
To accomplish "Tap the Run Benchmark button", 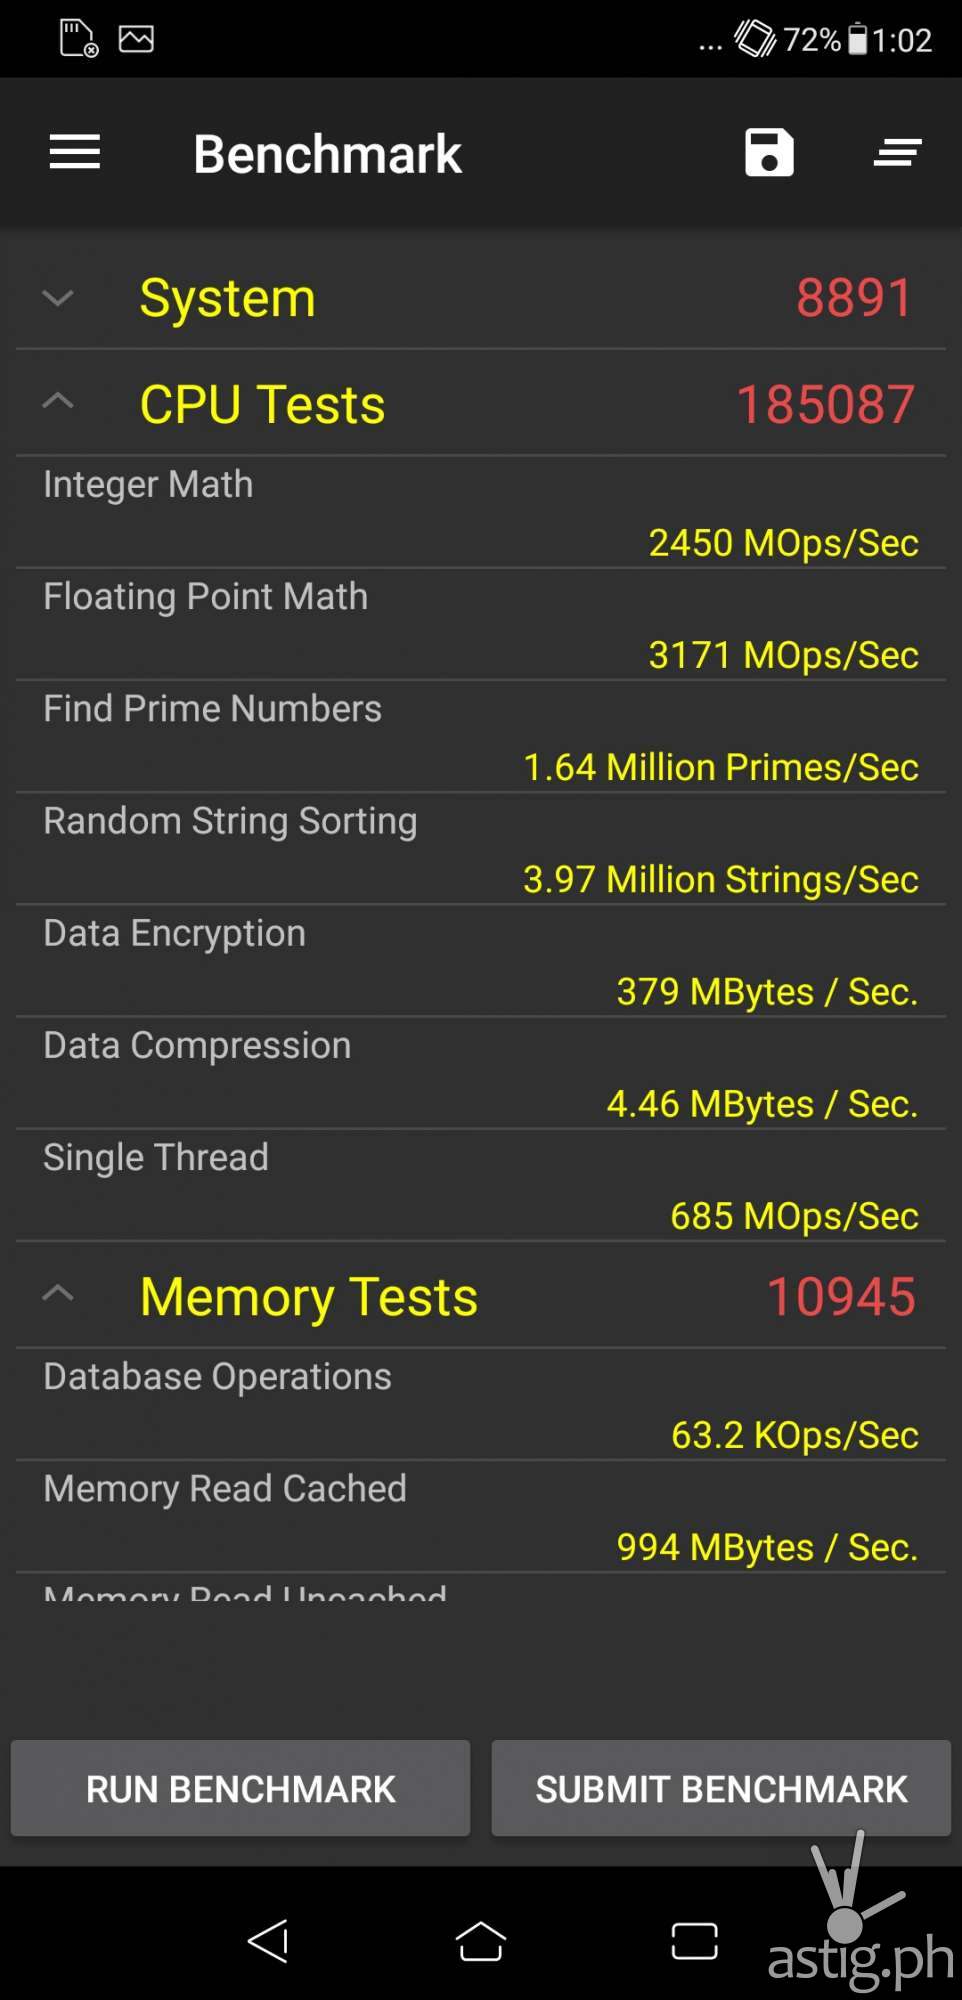I will pos(240,1789).
